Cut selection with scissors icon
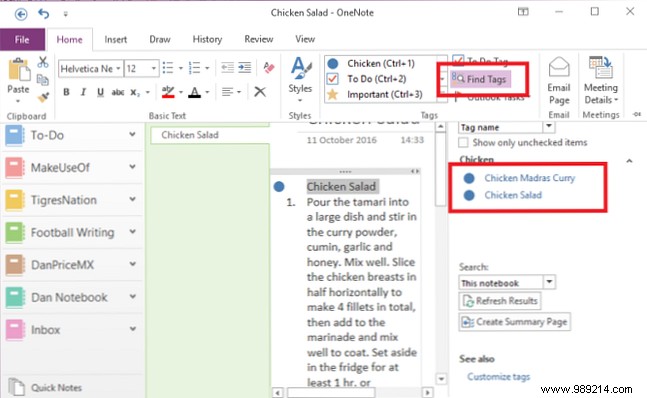Viewport: 647px width, 398px height. click(43, 62)
